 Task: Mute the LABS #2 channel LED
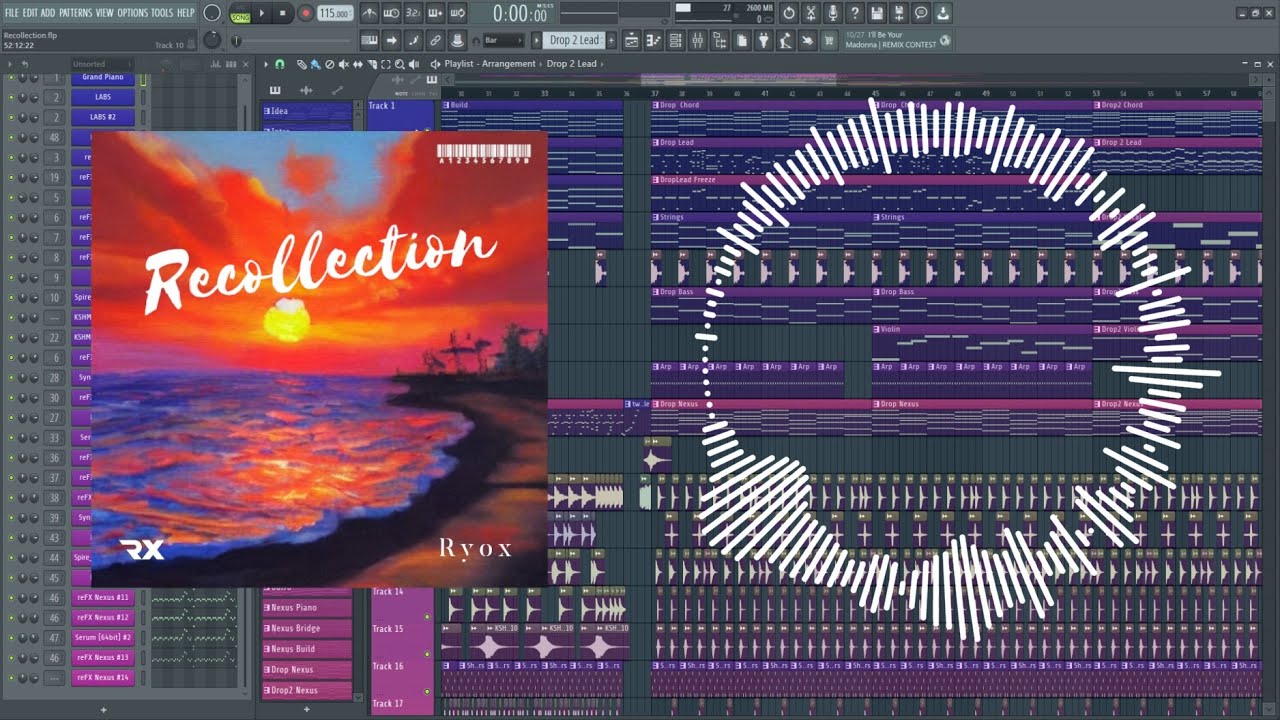coord(11,117)
